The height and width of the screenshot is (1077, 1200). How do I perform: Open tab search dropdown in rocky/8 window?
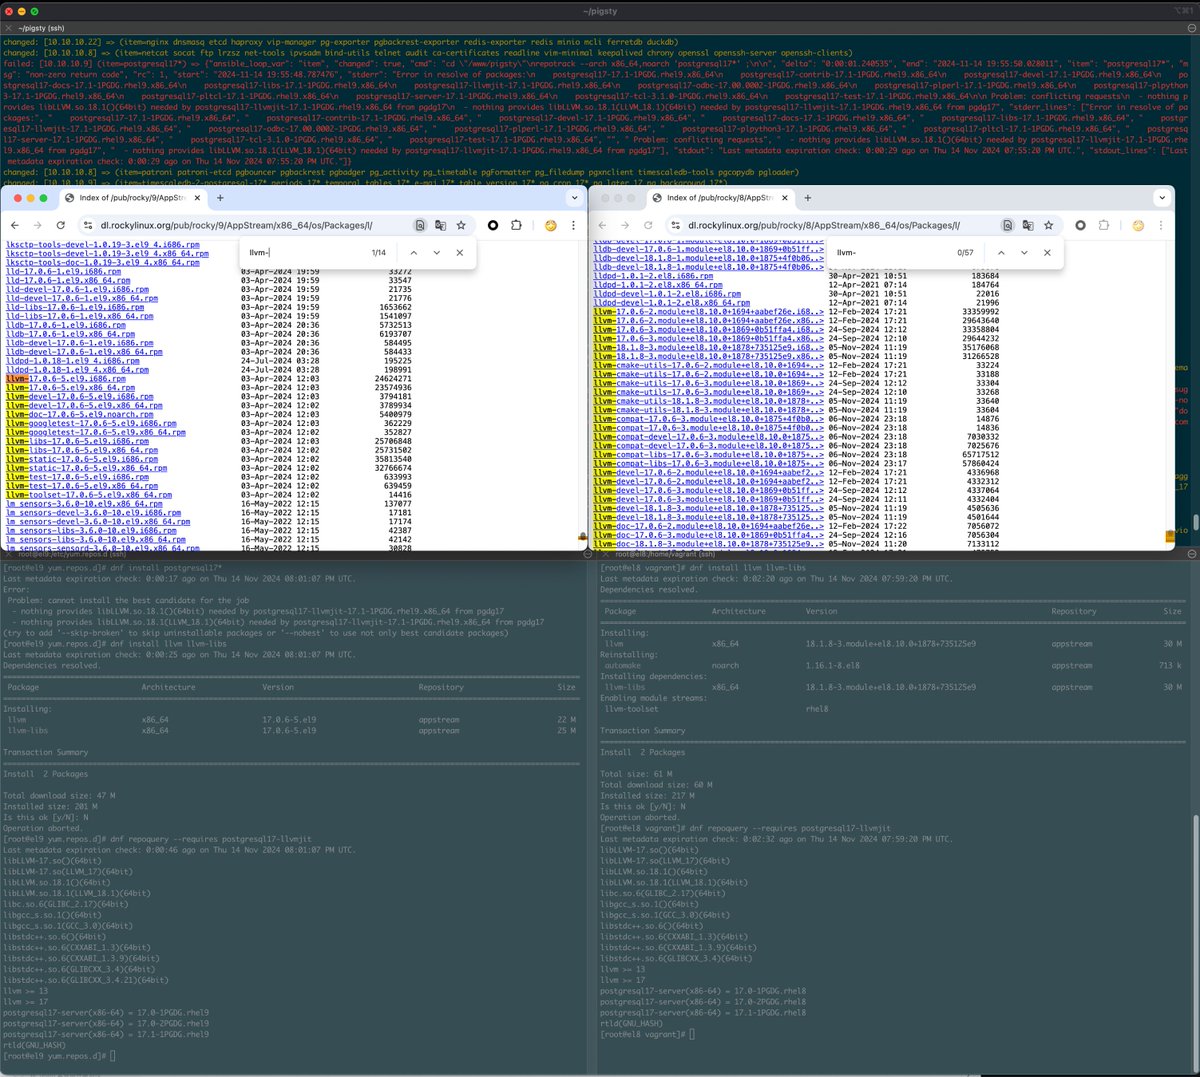tap(1162, 198)
